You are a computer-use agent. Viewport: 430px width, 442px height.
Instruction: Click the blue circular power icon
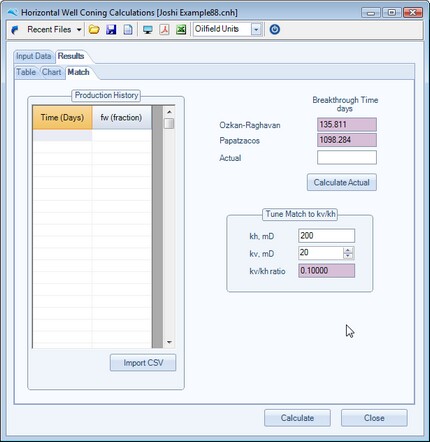275,30
